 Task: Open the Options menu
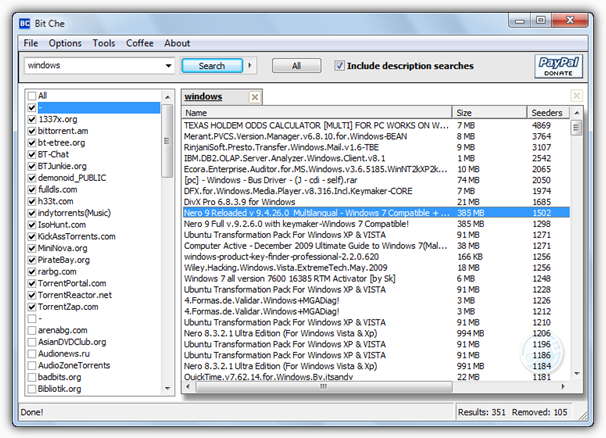point(65,43)
